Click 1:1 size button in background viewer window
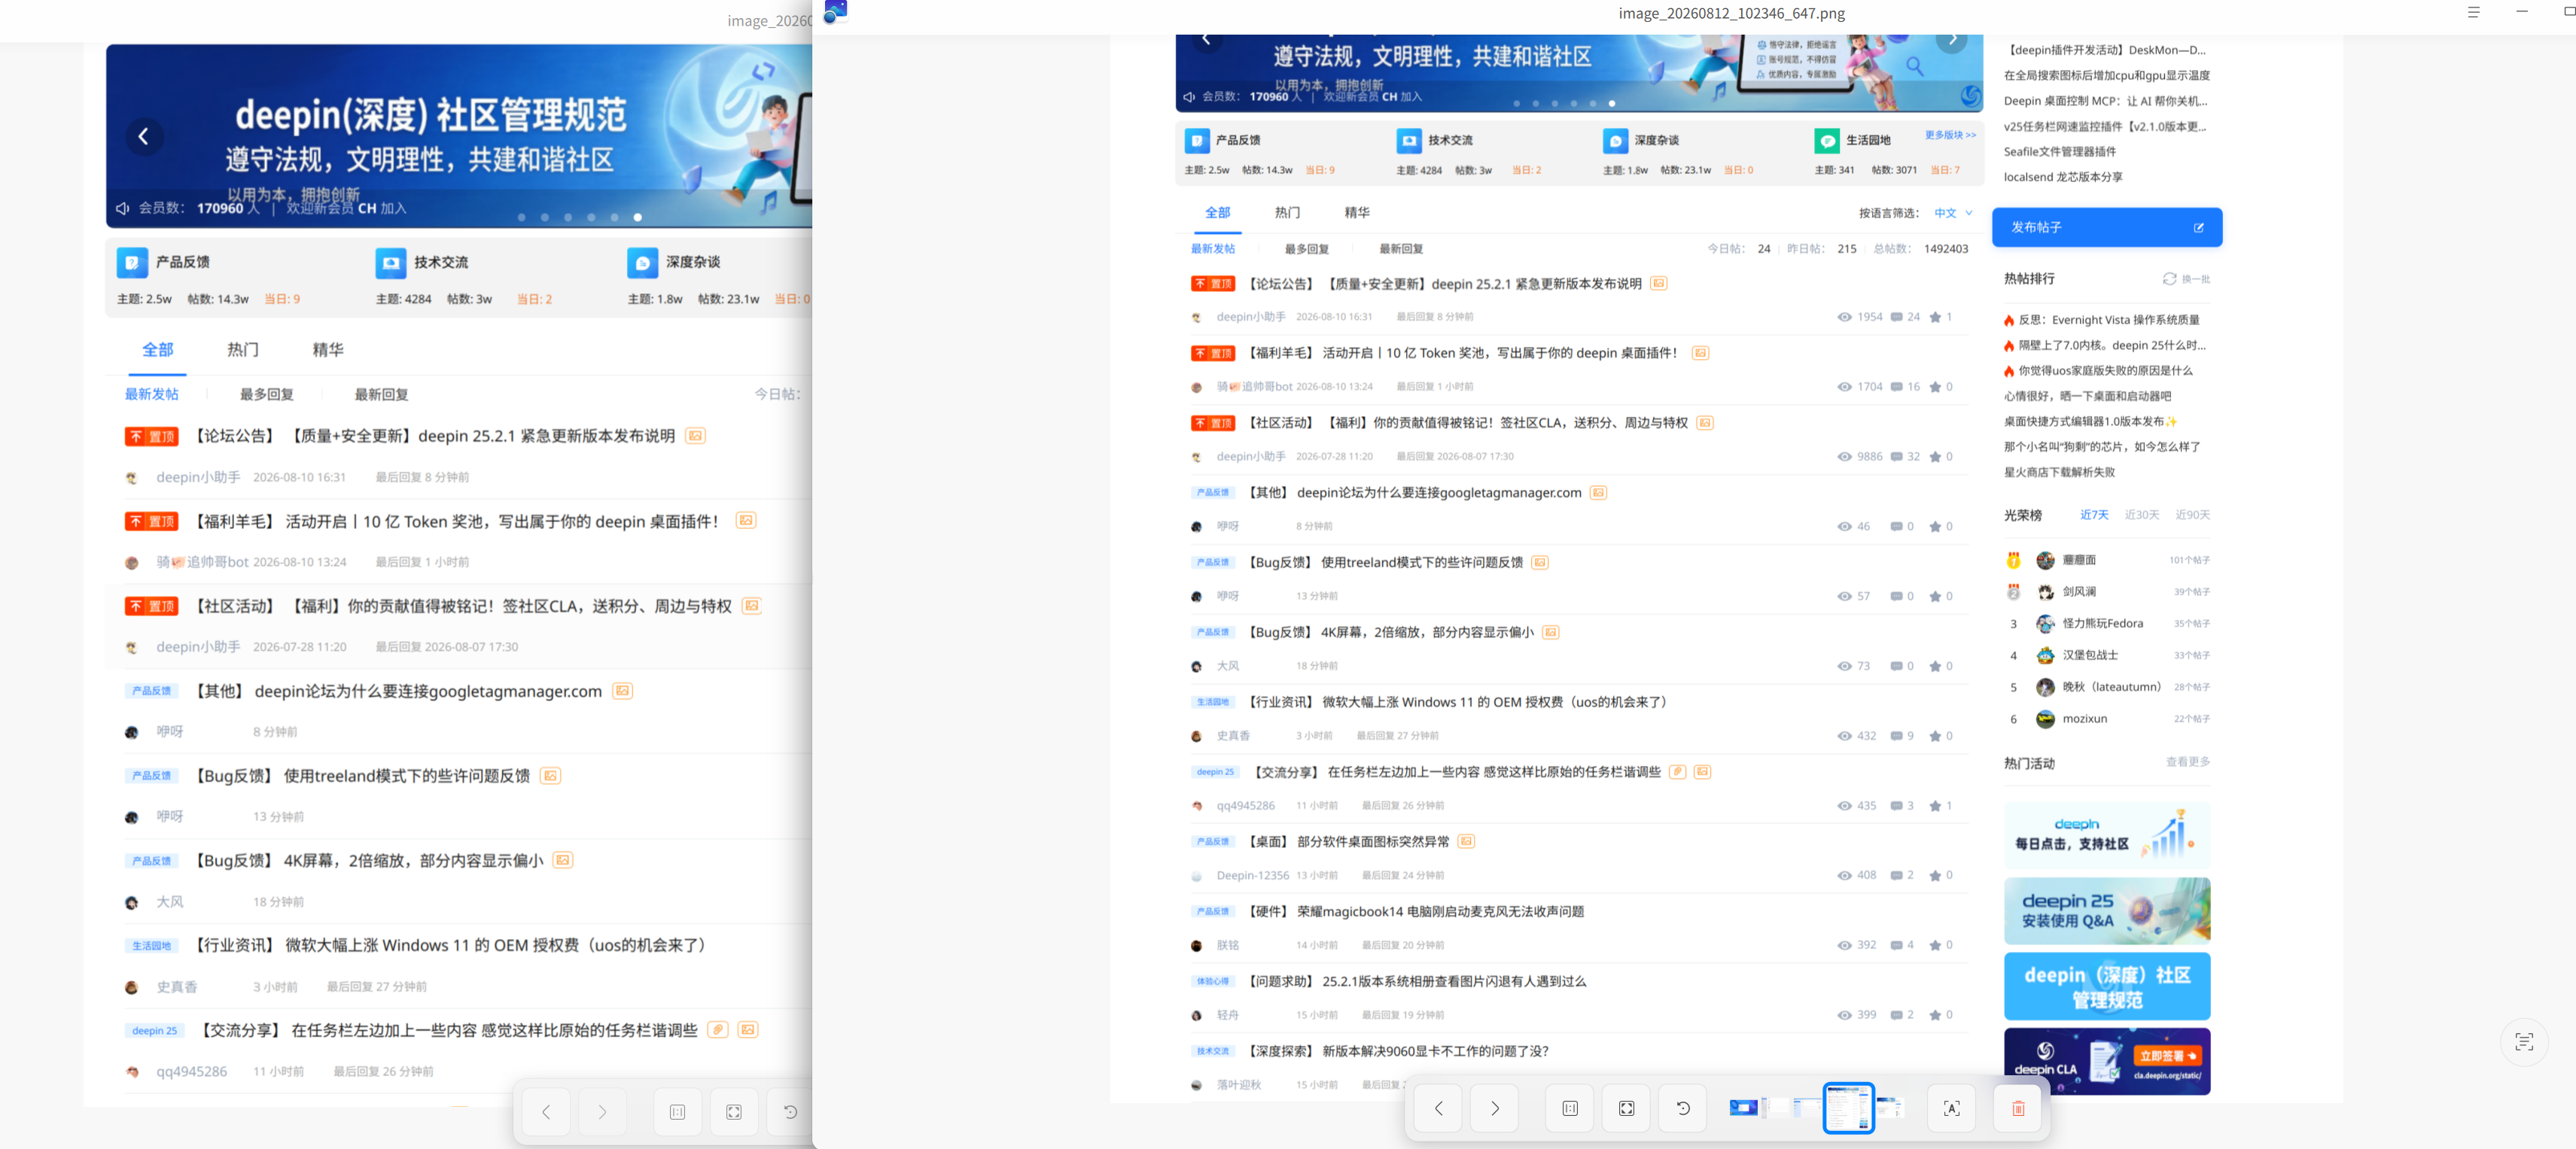The width and height of the screenshot is (2576, 1149). click(677, 1112)
